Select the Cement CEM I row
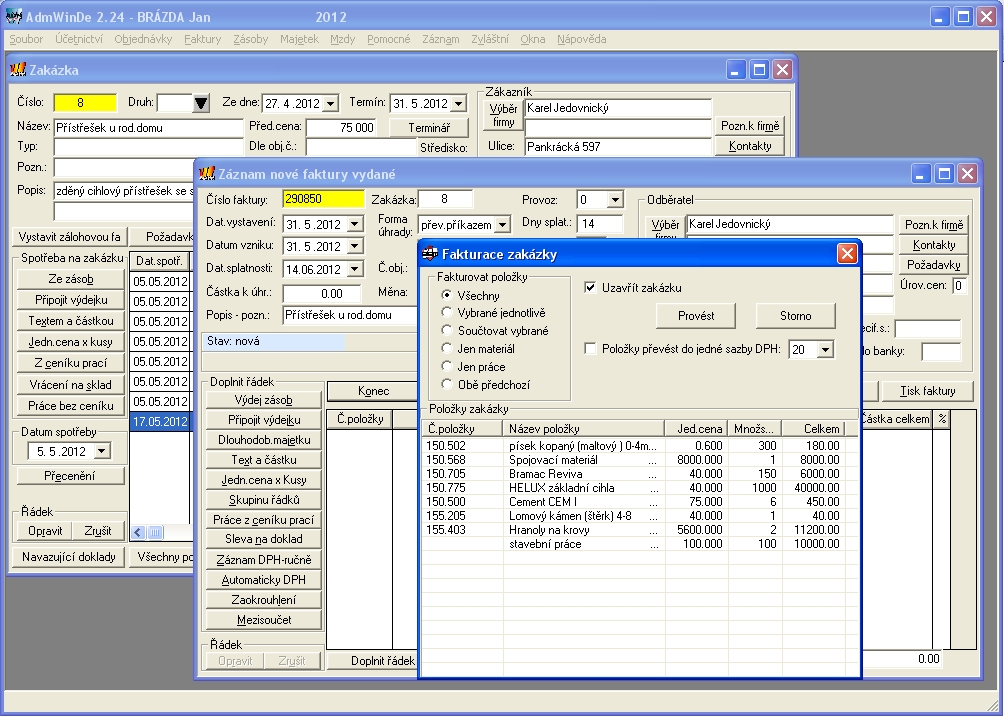This screenshot has height=717, width=1004. coord(633,502)
